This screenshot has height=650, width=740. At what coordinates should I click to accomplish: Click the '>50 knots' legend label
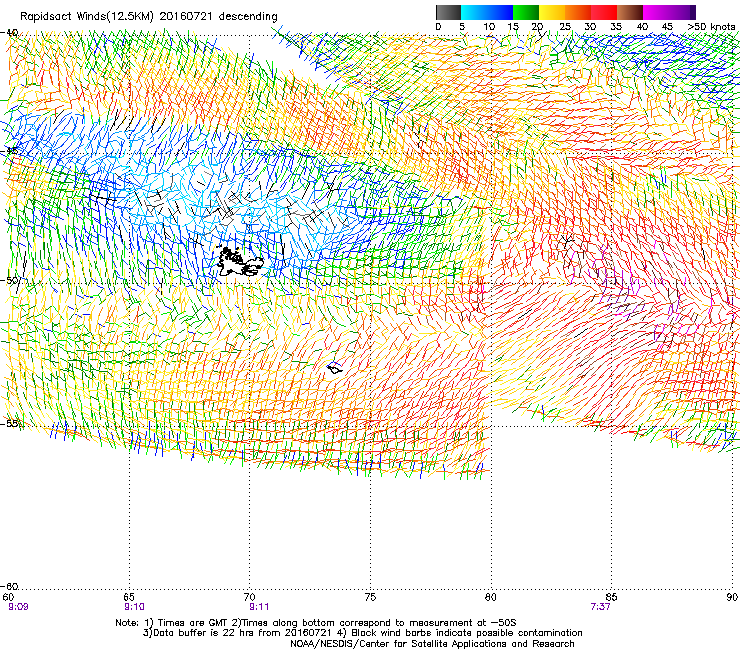pyautogui.click(x=711, y=26)
